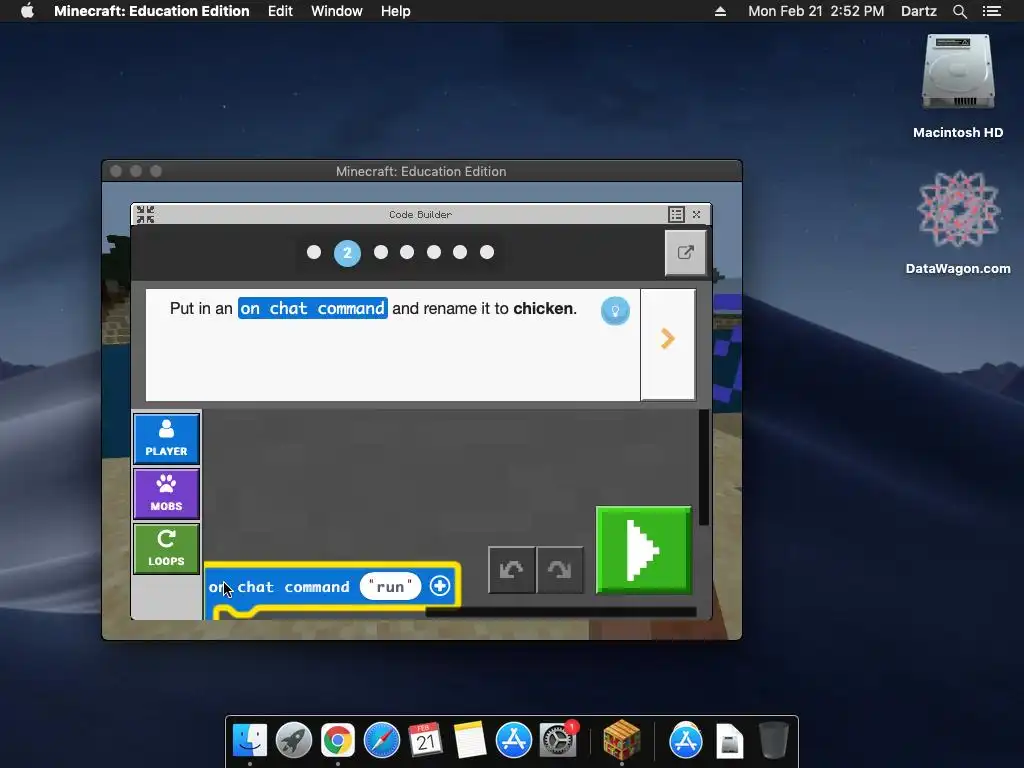Viewport: 1024px width, 768px height.
Task: Click the workspace vertical scrollbar
Action: (703, 467)
